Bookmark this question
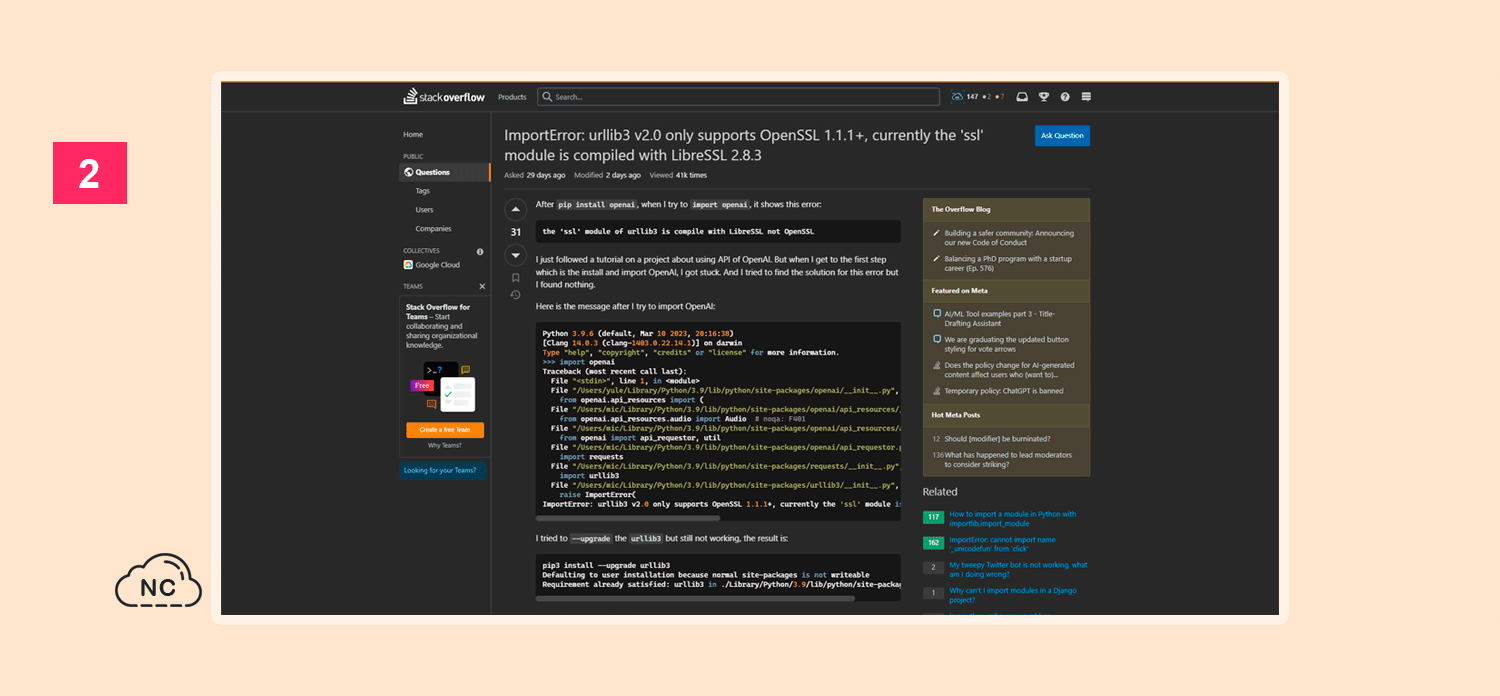Screen dimensions: 1500x696 516,278
